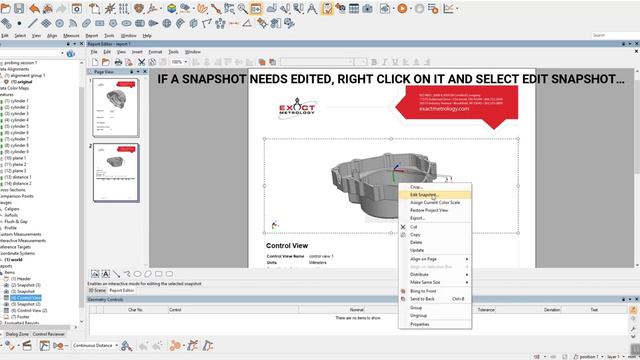Viewport: 640px width, 360px height.
Task: Select the cone feature tool
Action: tap(153, 23)
